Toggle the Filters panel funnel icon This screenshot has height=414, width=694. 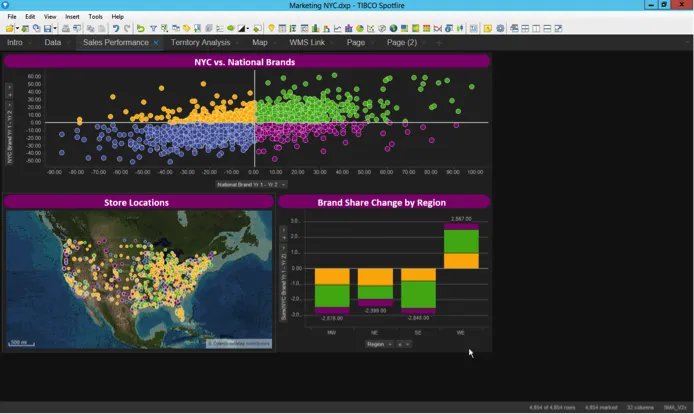point(153,28)
